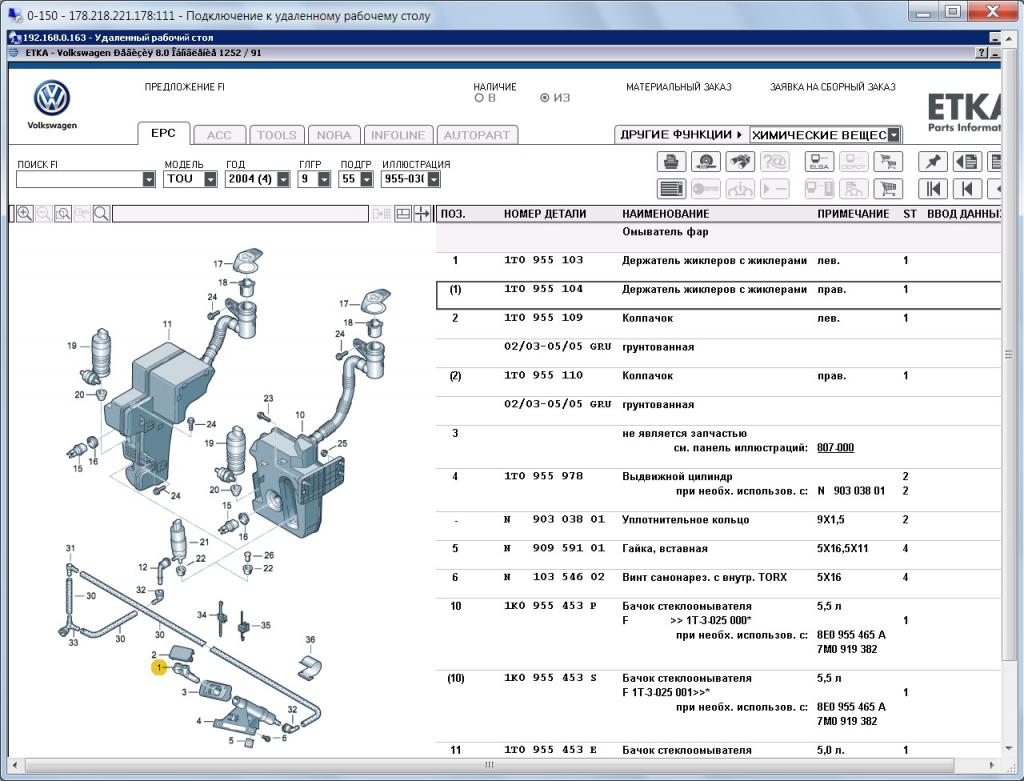Click the printer icon in the toolbar

click(671, 161)
